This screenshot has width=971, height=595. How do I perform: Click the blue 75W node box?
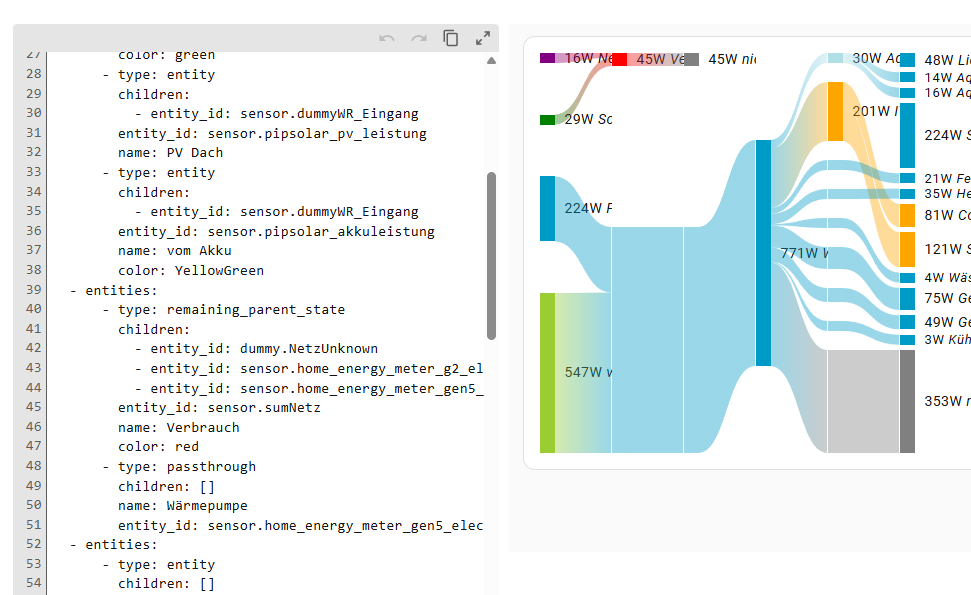(907, 298)
